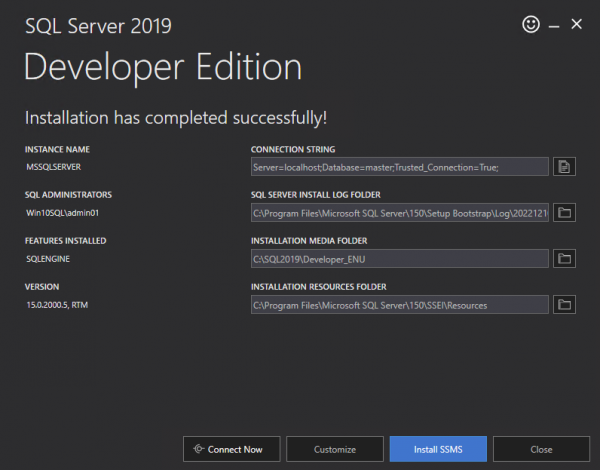The image size is (600, 470).
Task: Minimize the SQL Server installer window
Action: tap(554, 26)
